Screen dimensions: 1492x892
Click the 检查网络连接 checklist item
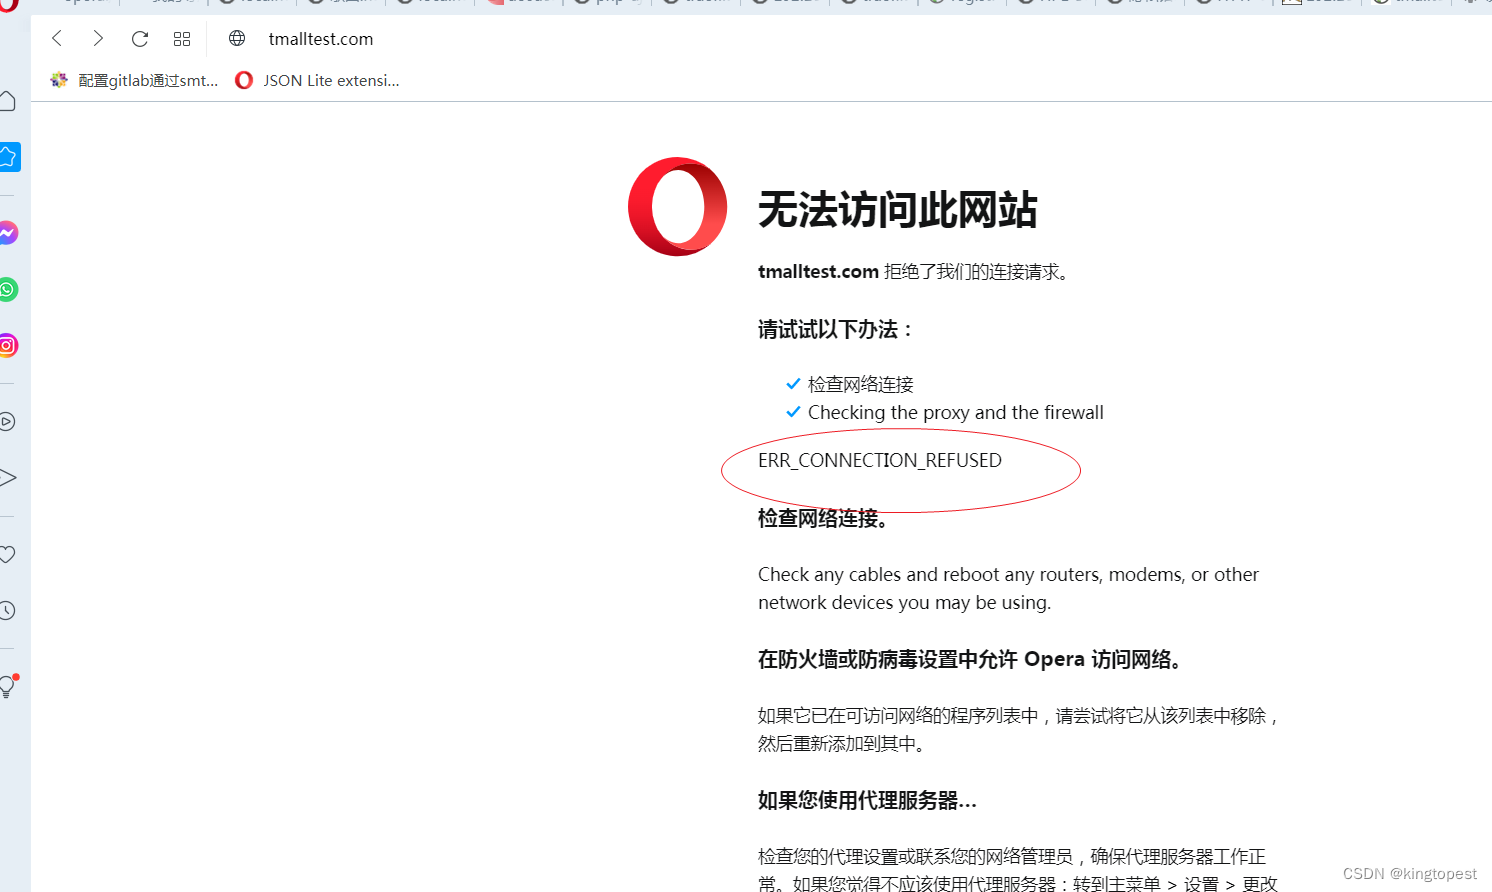861,384
